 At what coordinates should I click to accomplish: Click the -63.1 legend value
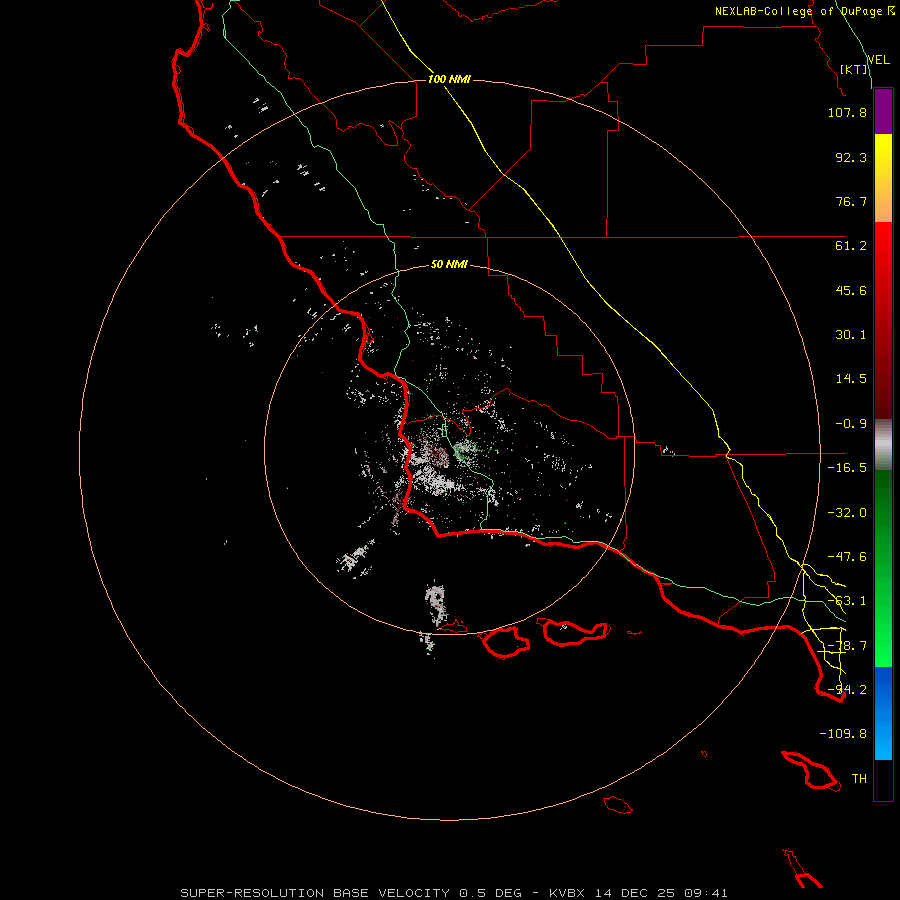tap(847, 601)
